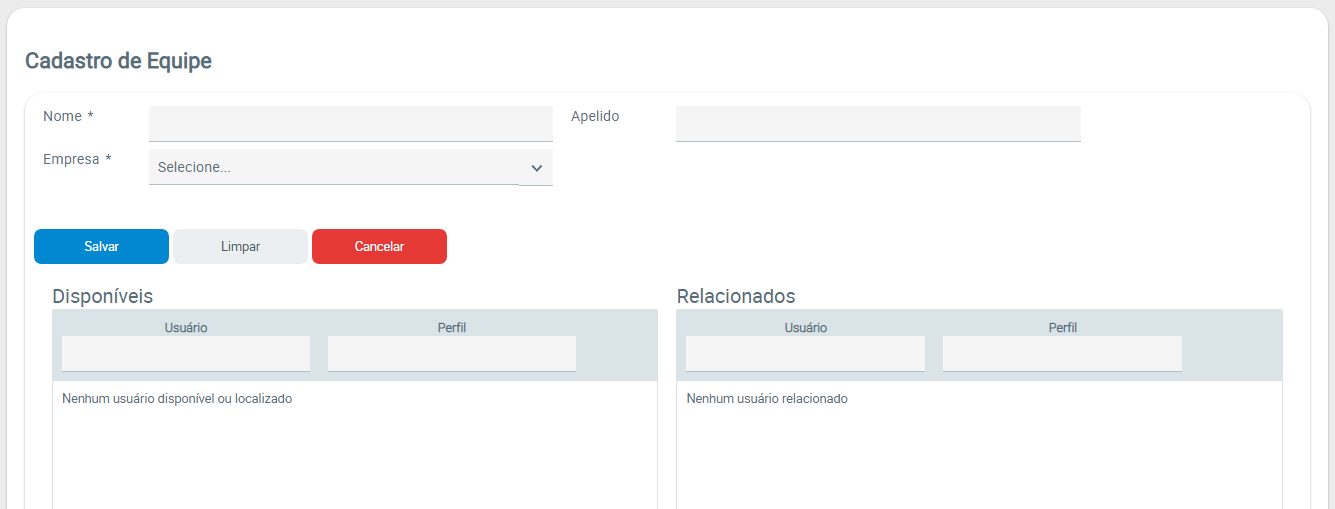The width and height of the screenshot is (1335, 509).
Task: Click the Disponíveis section heading
Action: pyautogui.click(x=102, y=296)
